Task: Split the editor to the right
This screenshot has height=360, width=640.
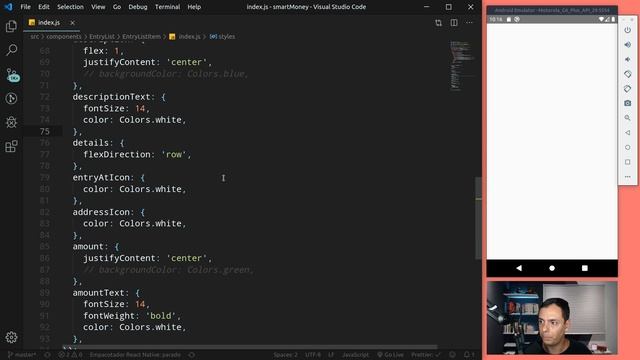Action: pyautogui.click(x=454, y=23)
